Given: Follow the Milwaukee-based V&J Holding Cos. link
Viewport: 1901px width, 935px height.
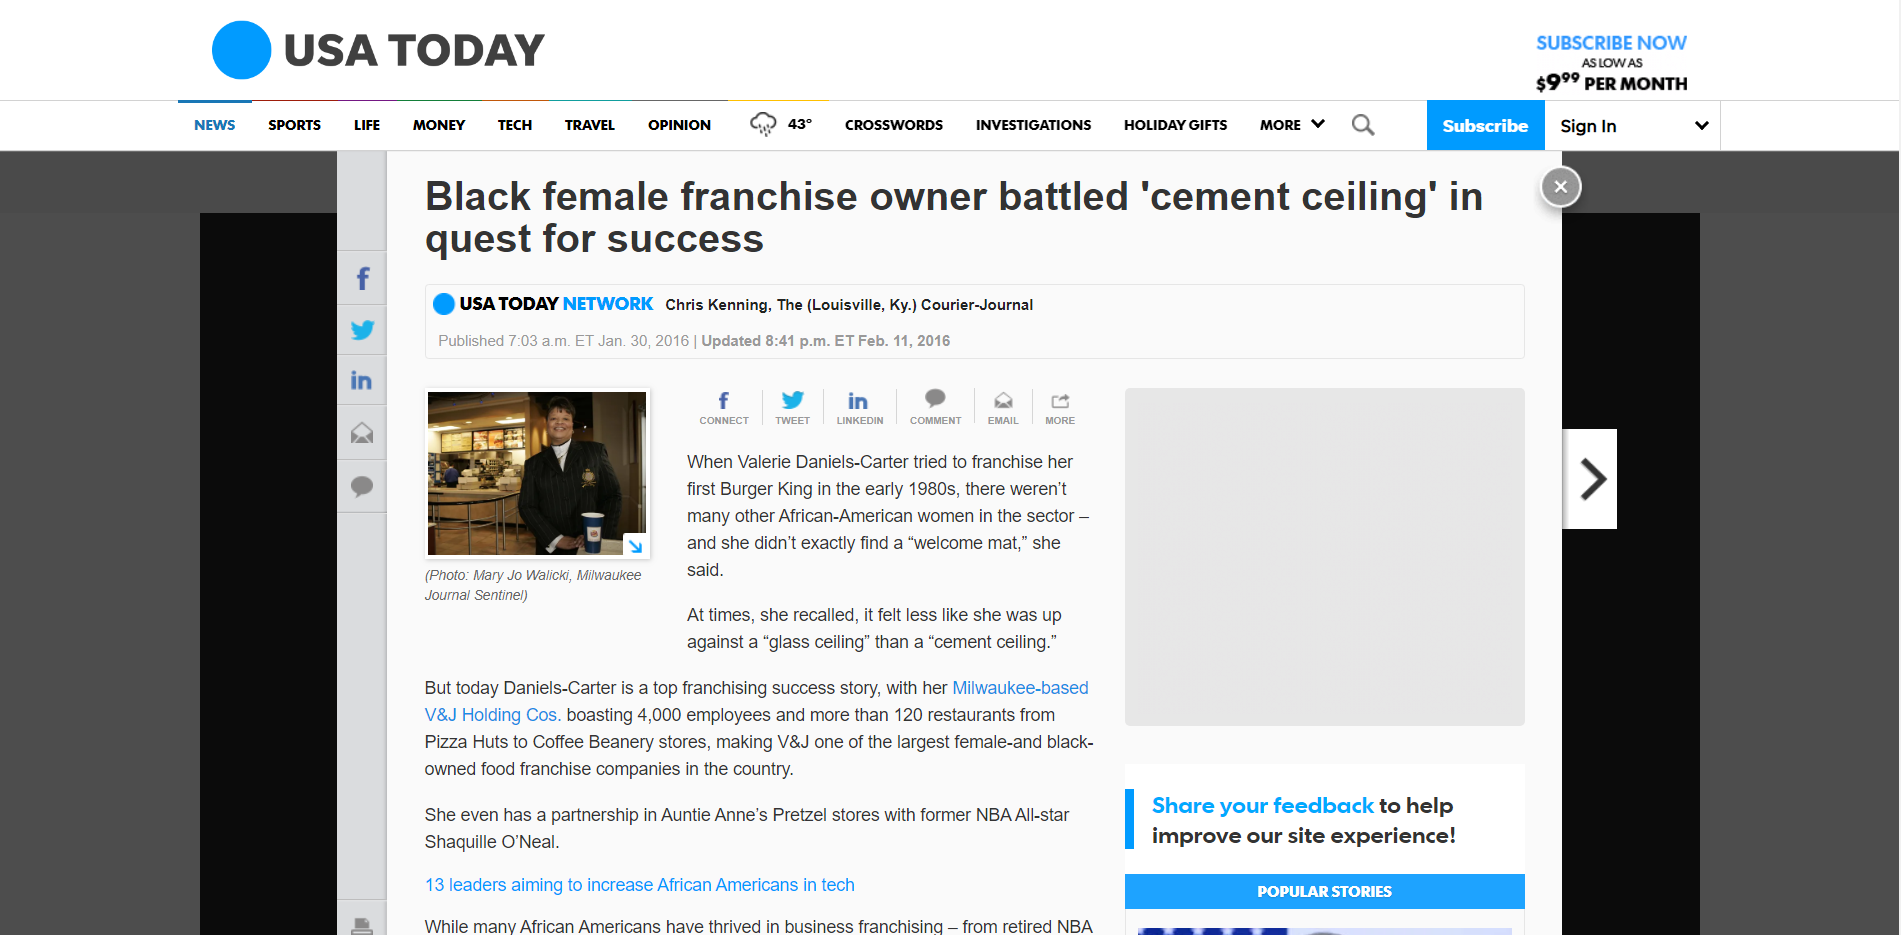Looking at the screenshot, I should [x=756, y=701].
